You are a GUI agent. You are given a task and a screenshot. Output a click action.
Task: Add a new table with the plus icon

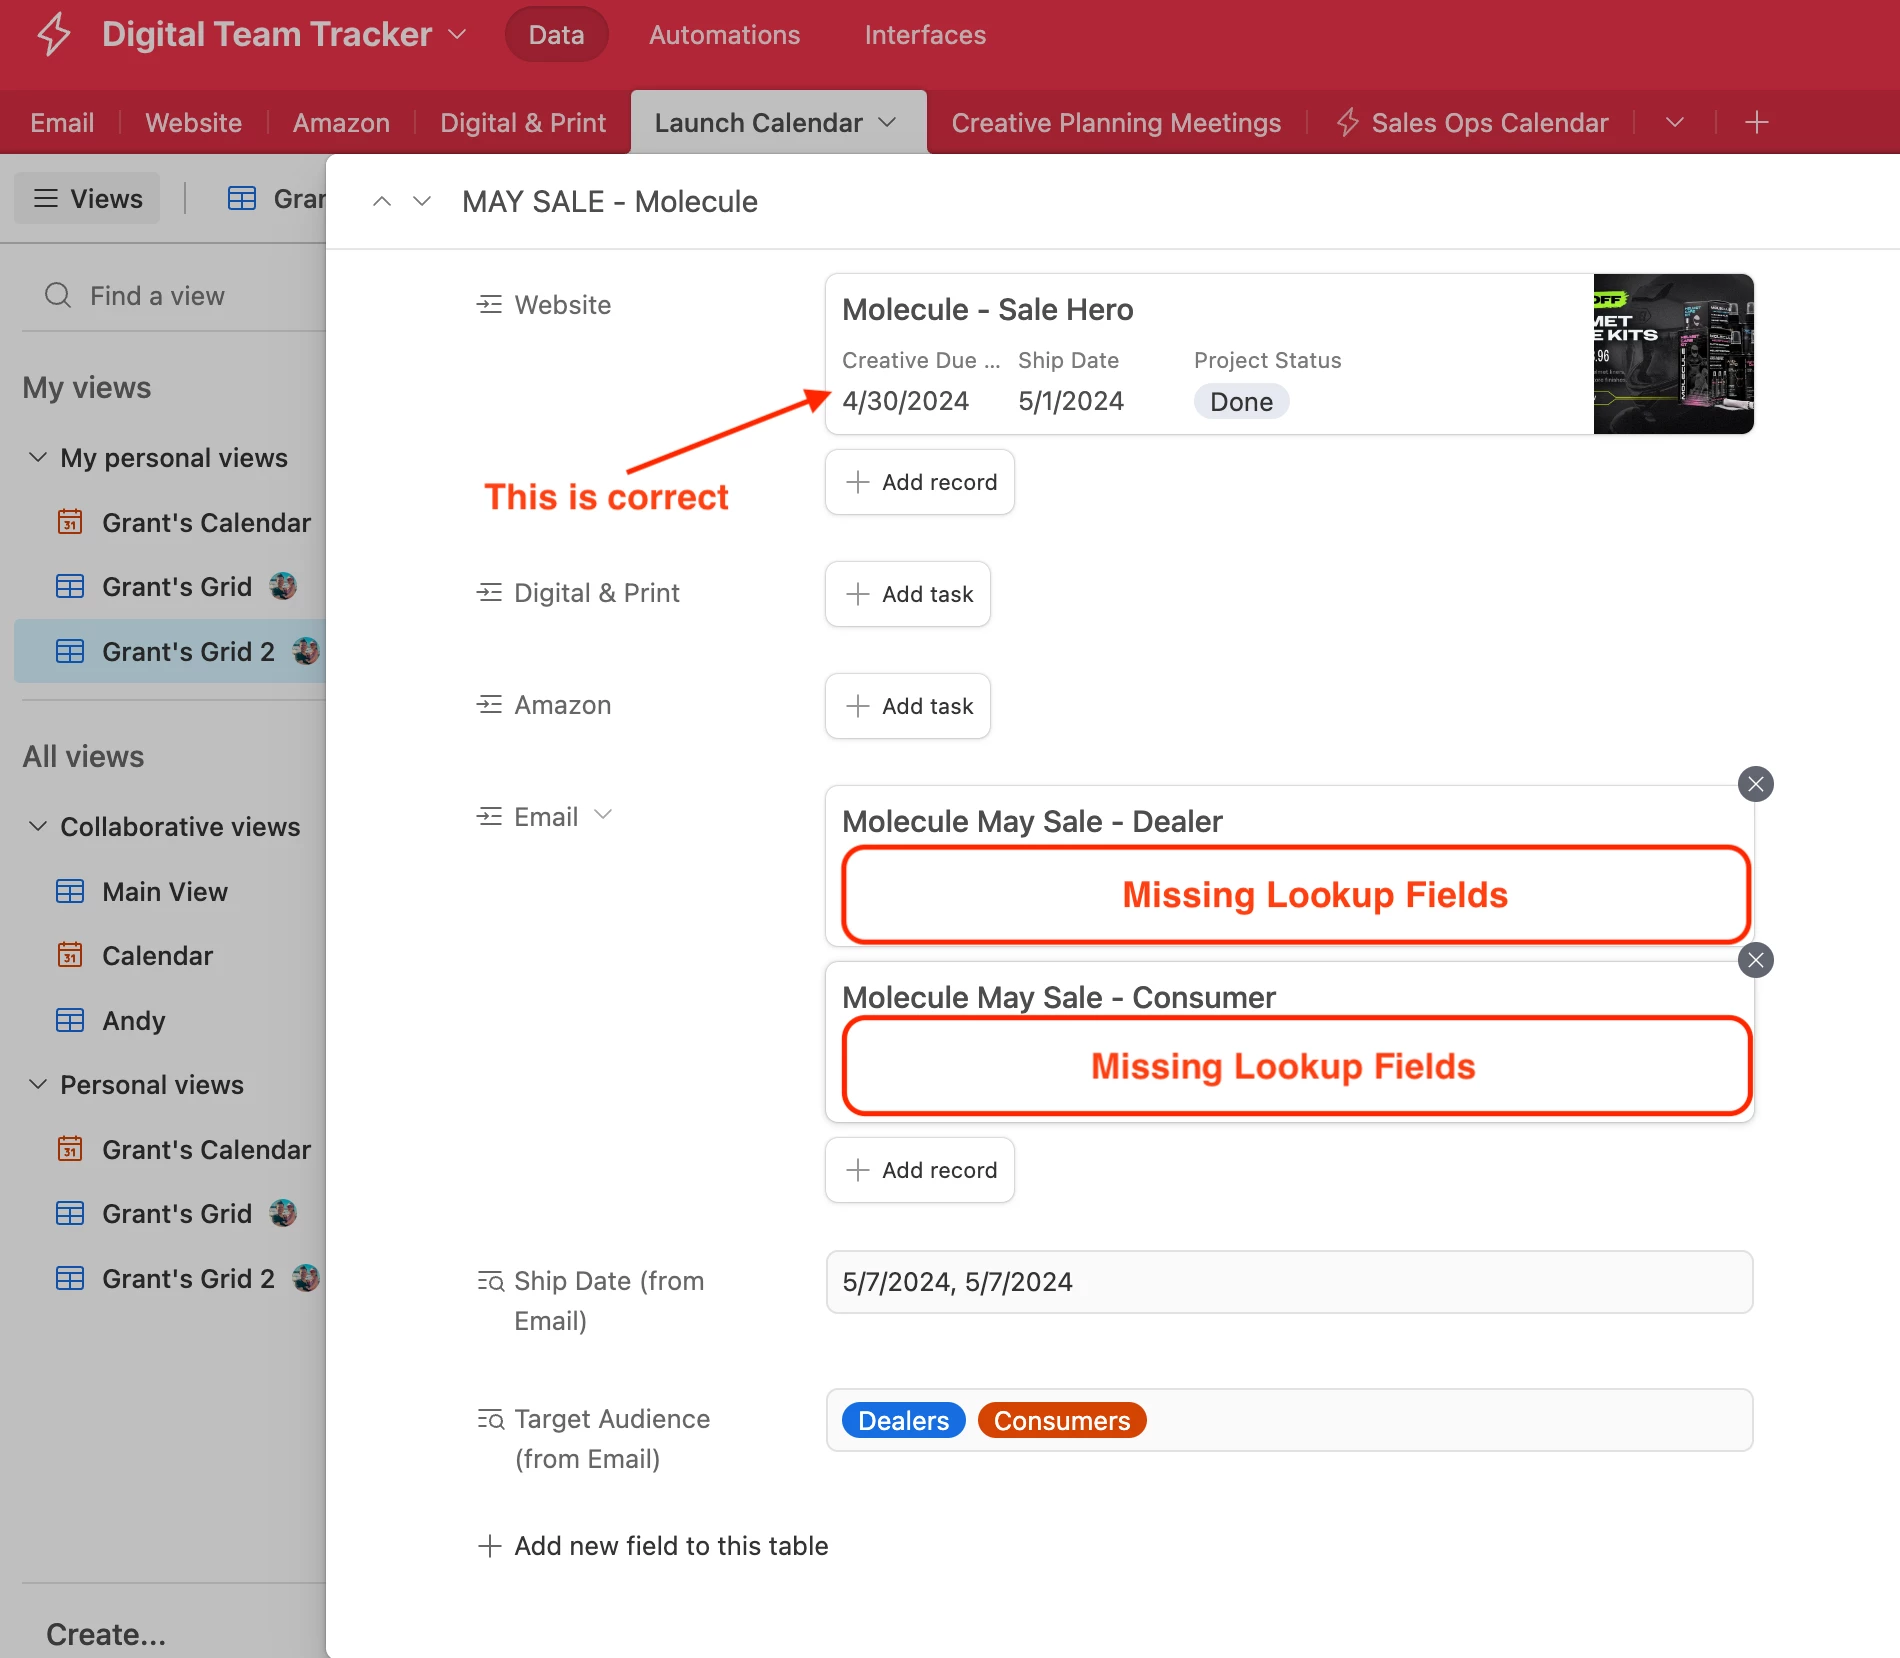[x=1757, y=122]
